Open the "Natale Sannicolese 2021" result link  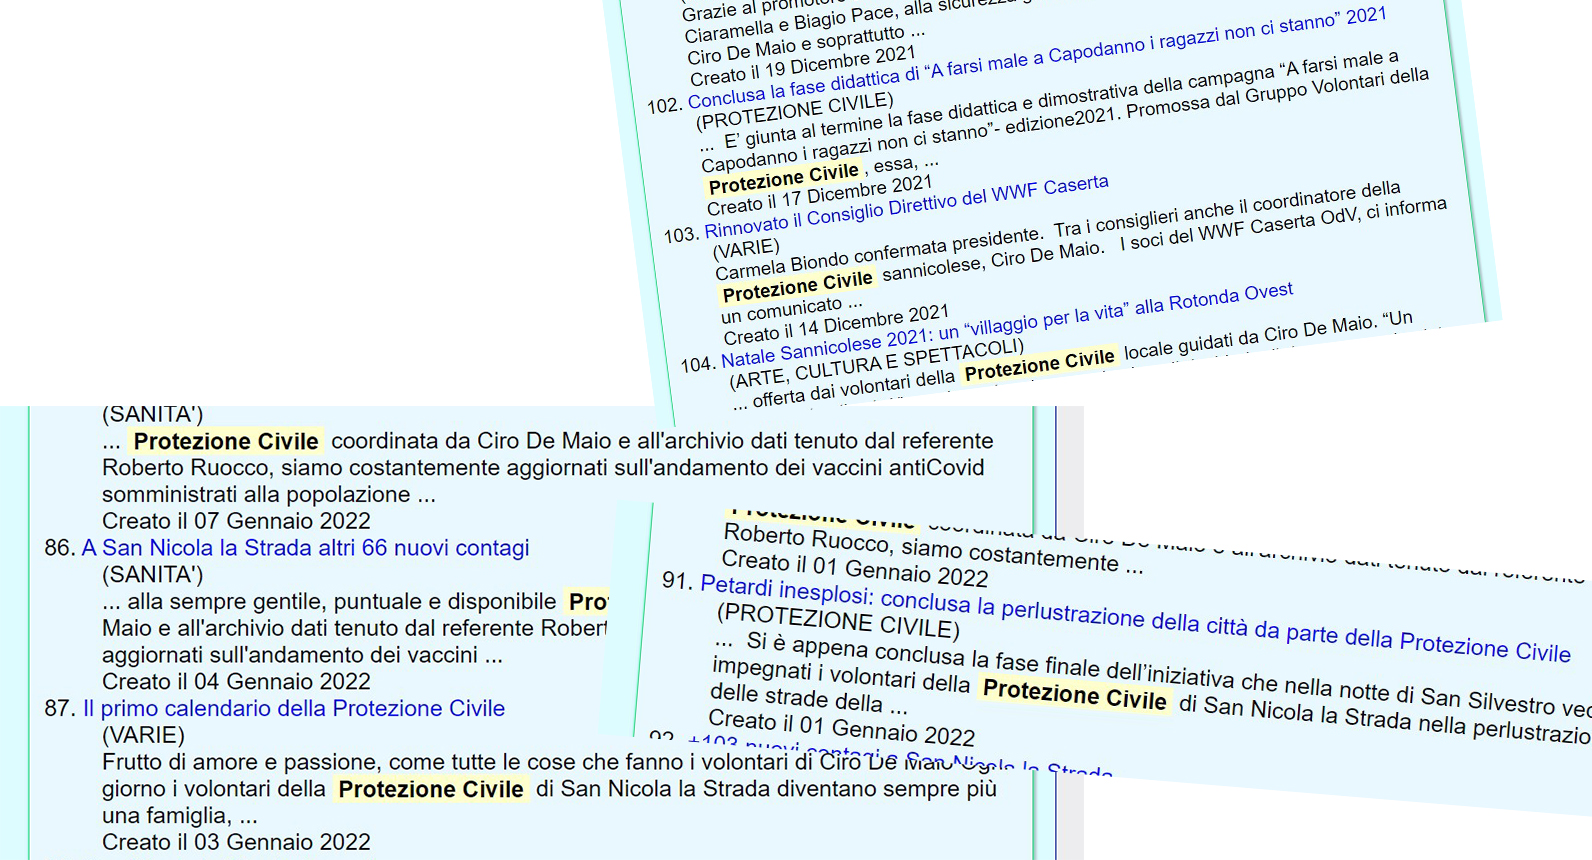1007,325
